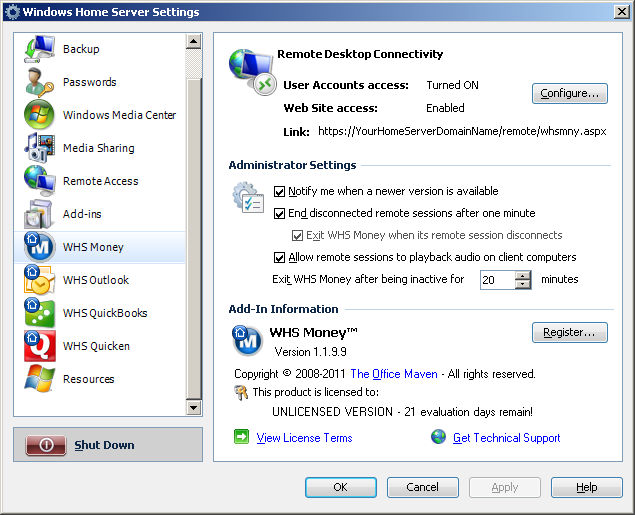Viewport: 635px width, 515px height.
Task: Click the remote whsmny.aspx link URL text
Action: [462, 131]
